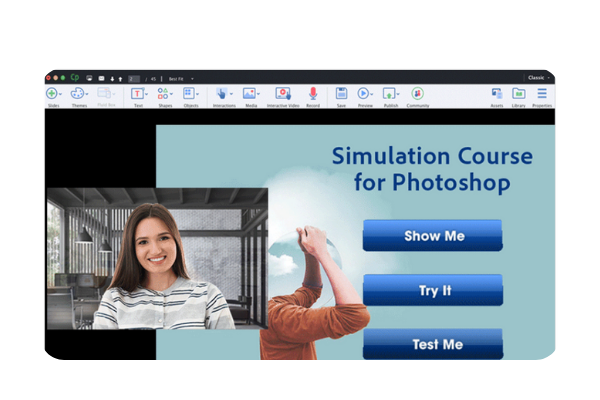Click the Captivate Cp logo icon
Screen dimensions: 600x400
(75, 78)
